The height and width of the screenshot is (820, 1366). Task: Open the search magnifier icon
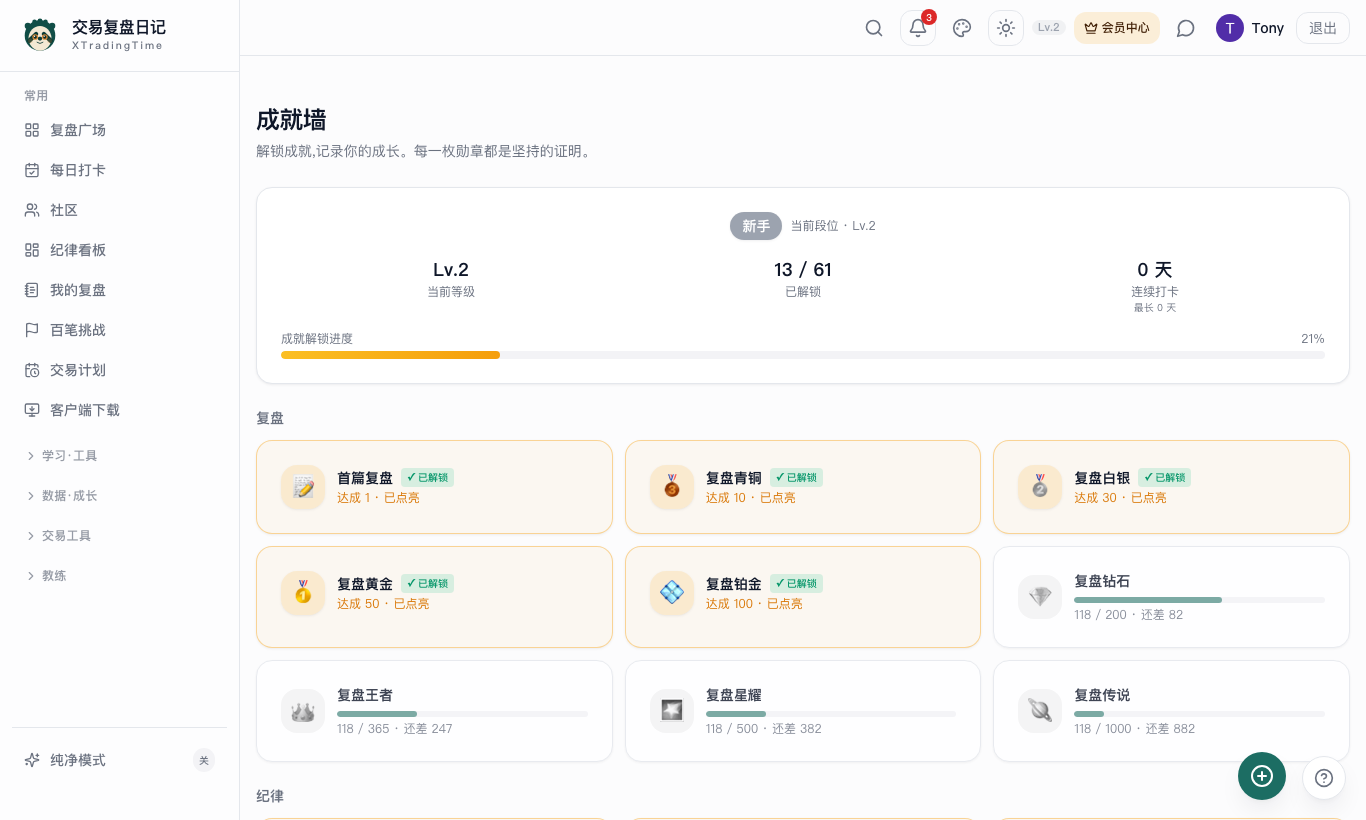click(874, 28)
